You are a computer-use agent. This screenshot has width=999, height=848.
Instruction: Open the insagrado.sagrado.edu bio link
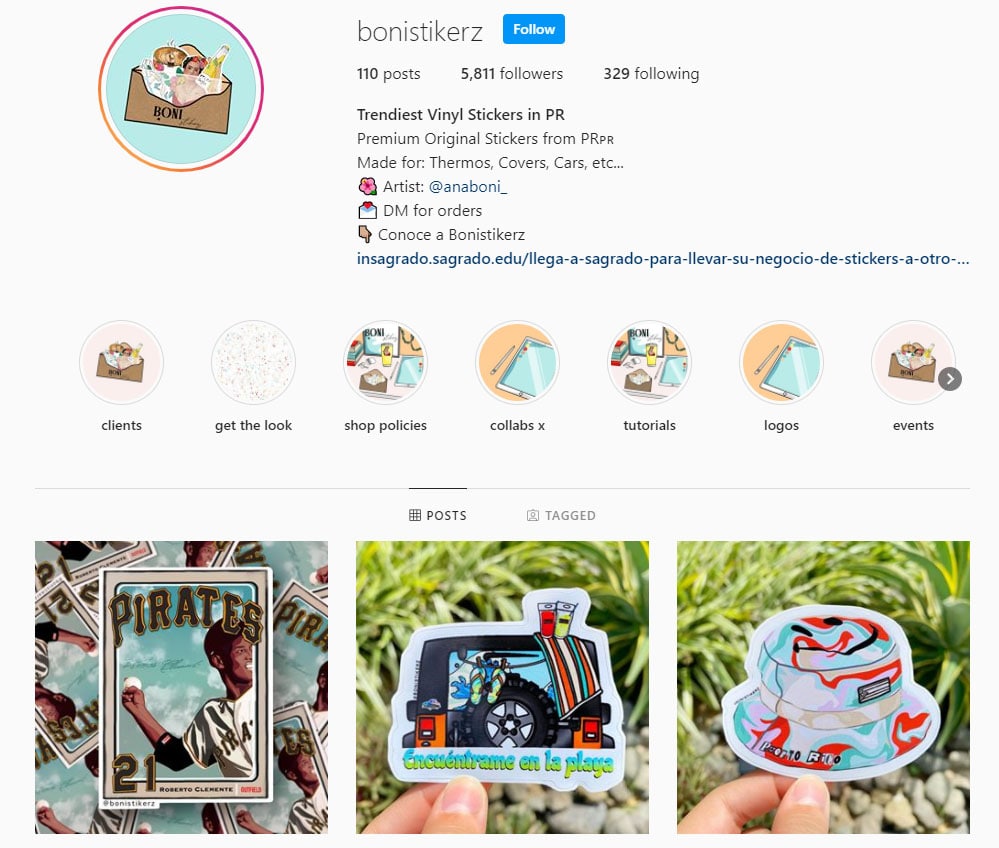click(663, 259)
